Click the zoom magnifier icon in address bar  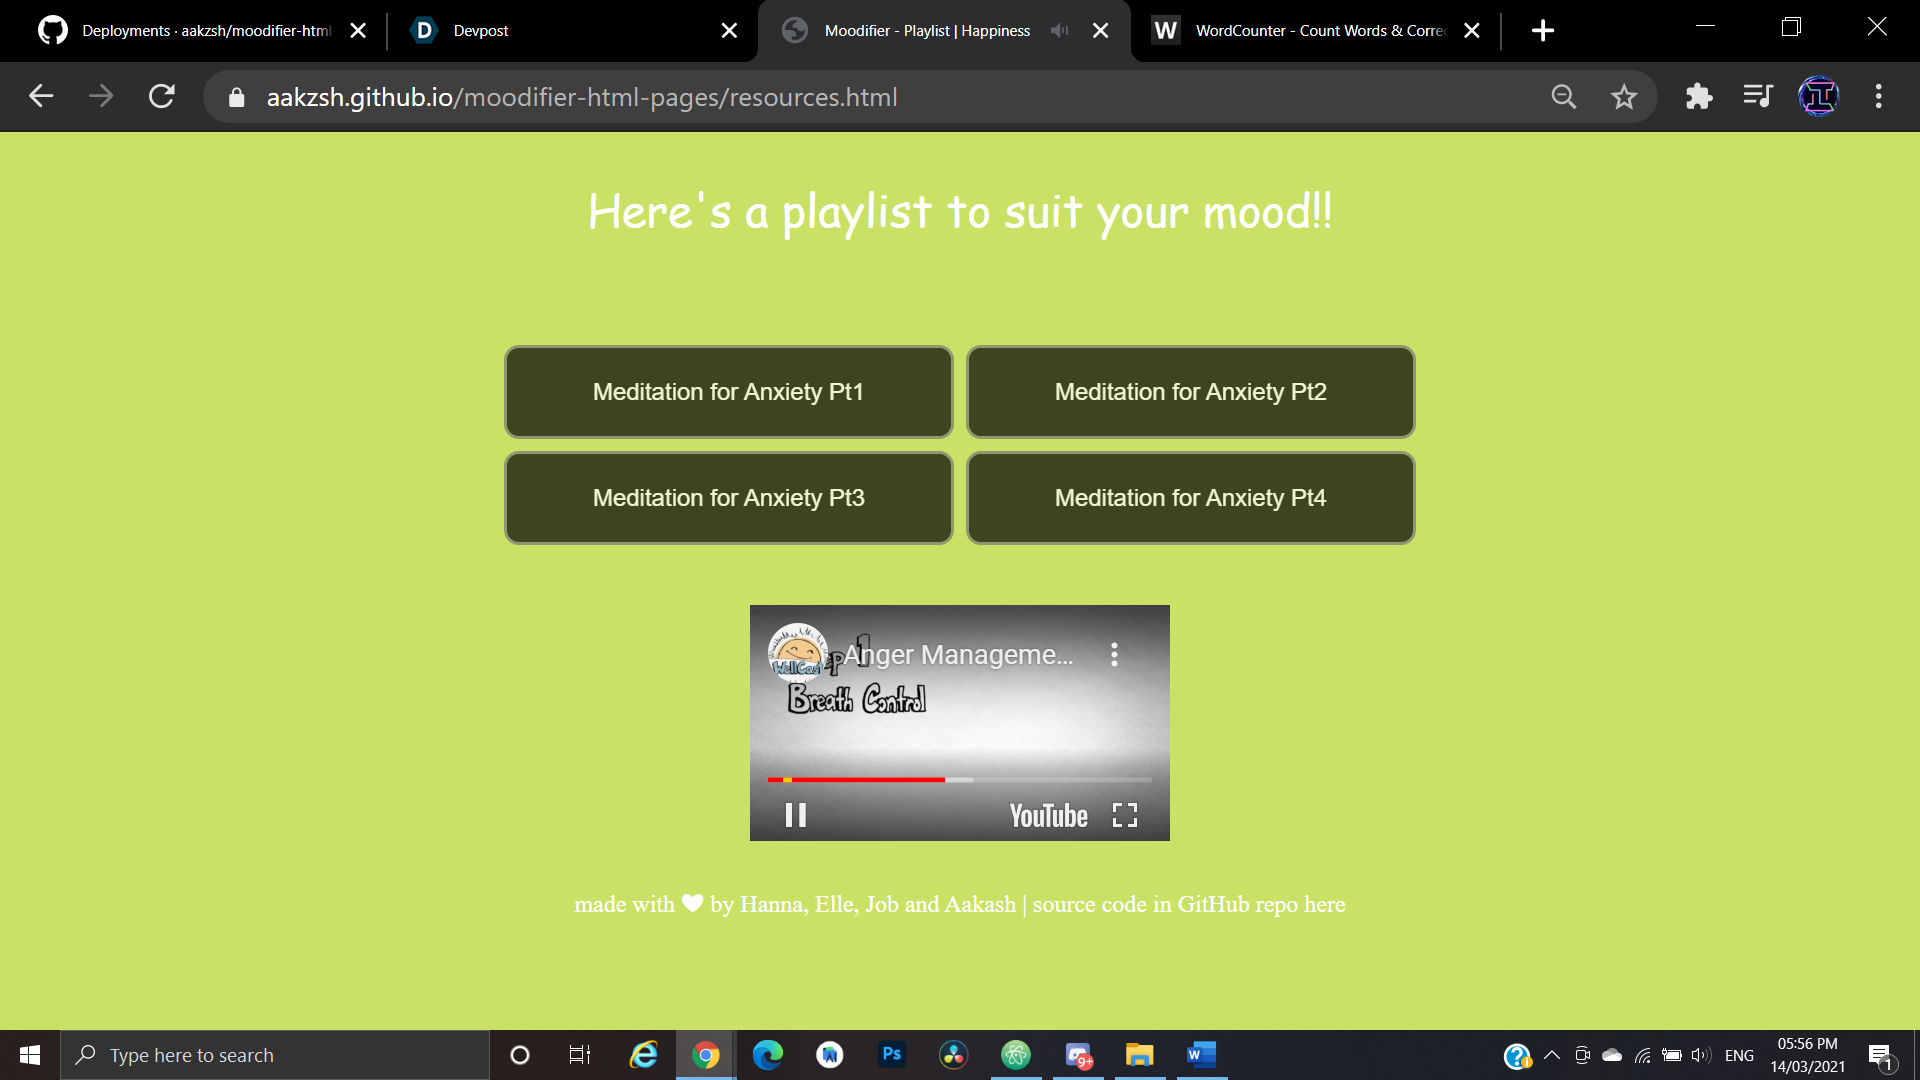pyautogui.click(x=1563, y=97)
